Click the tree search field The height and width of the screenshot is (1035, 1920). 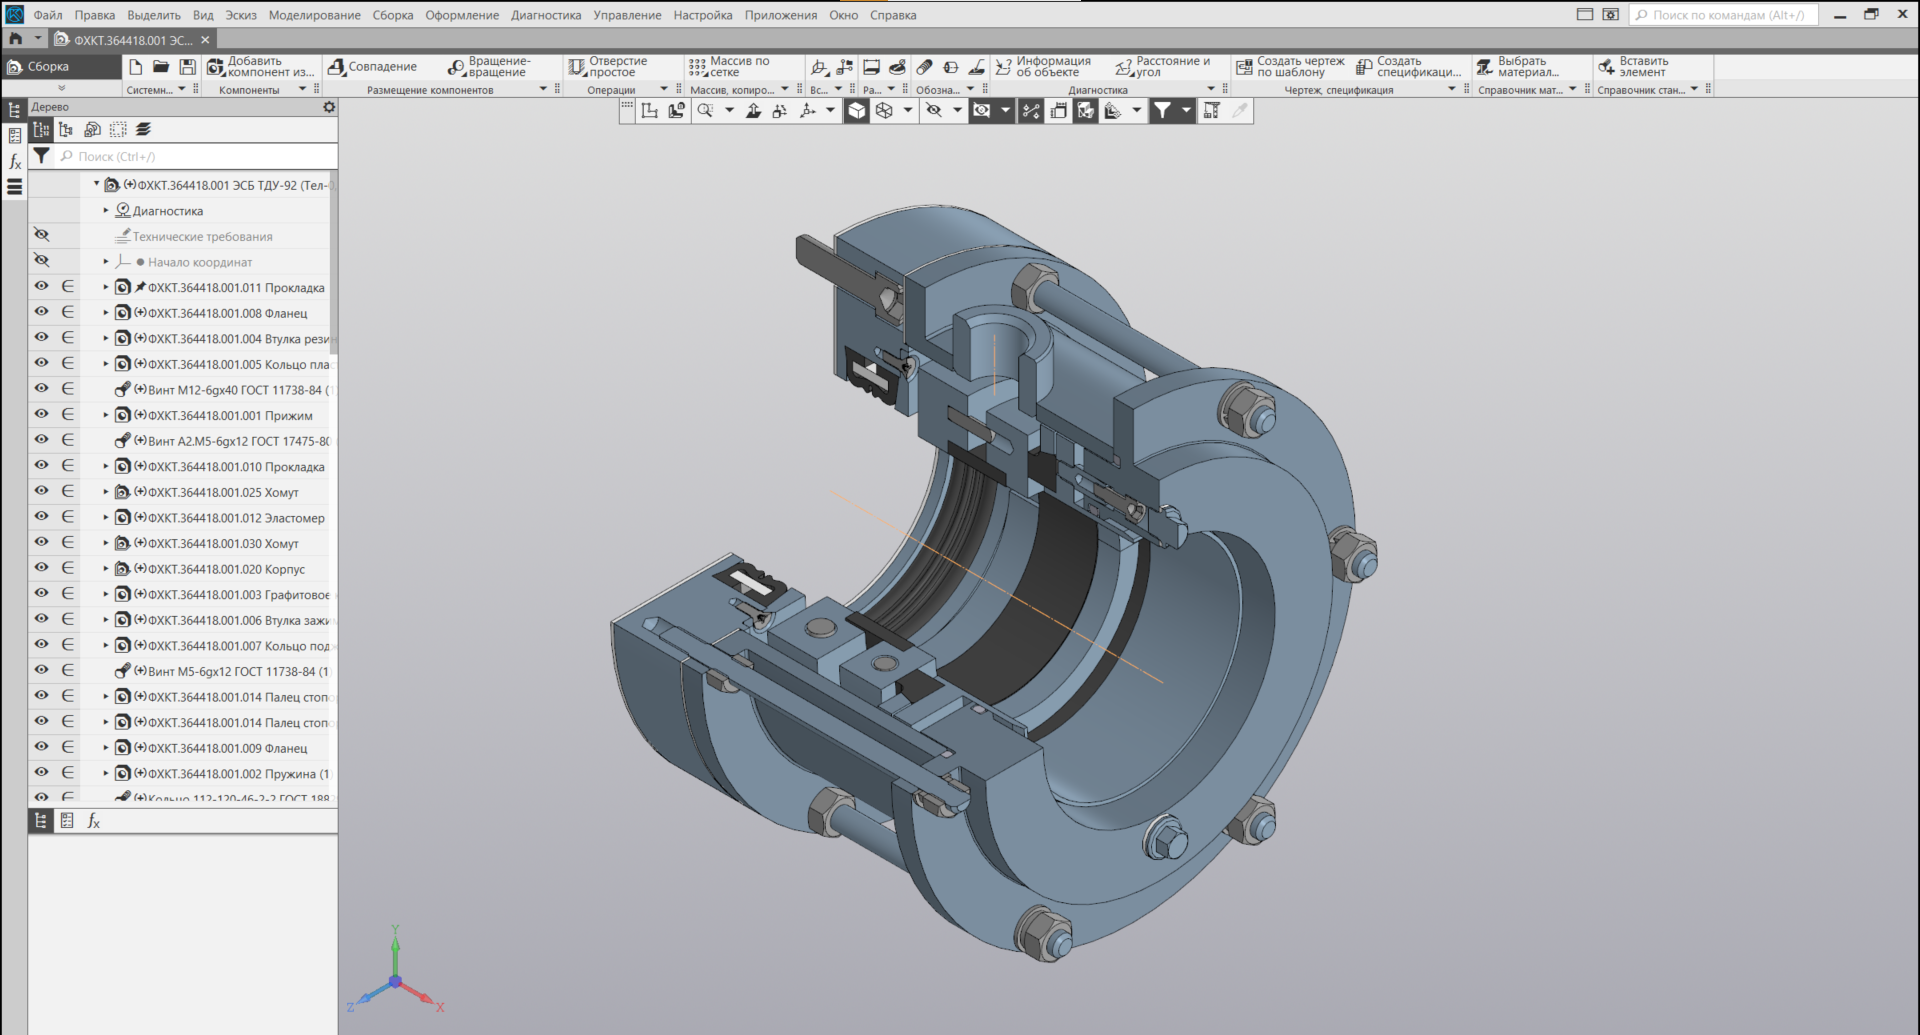[x=200, y=157]
